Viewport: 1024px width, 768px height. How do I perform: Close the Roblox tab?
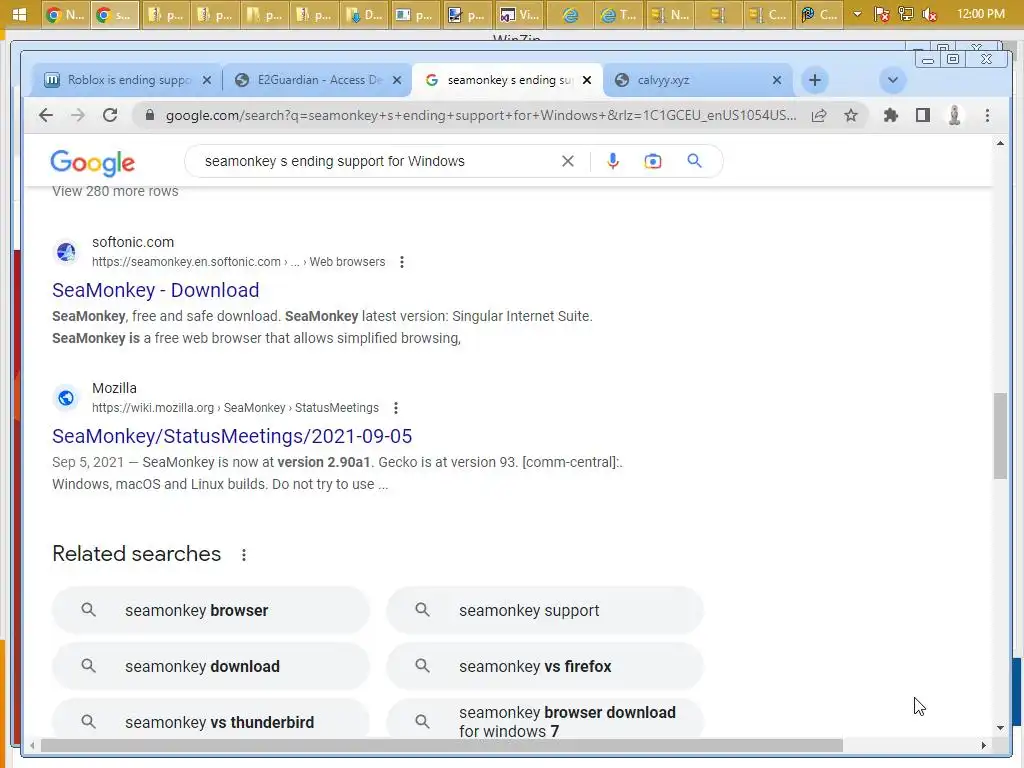pyautogui.click(x=206, y=80)
